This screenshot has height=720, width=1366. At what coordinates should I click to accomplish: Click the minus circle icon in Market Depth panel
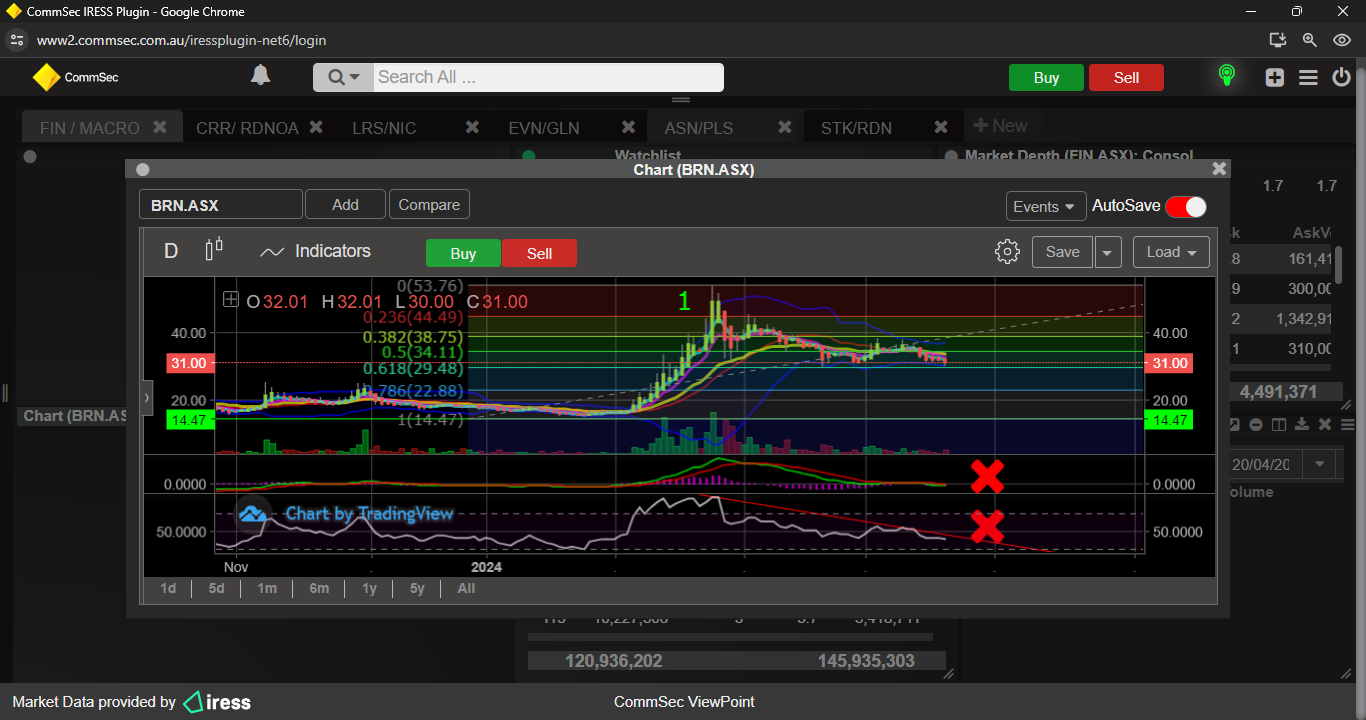(1256, 425)
